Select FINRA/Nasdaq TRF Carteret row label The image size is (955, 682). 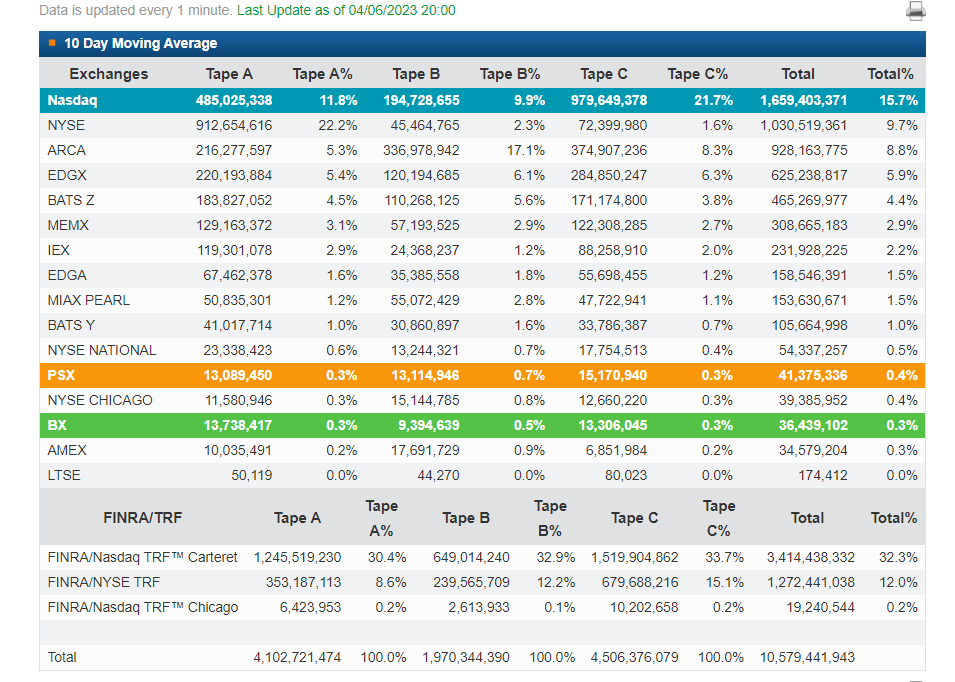(x=142, y=557)
